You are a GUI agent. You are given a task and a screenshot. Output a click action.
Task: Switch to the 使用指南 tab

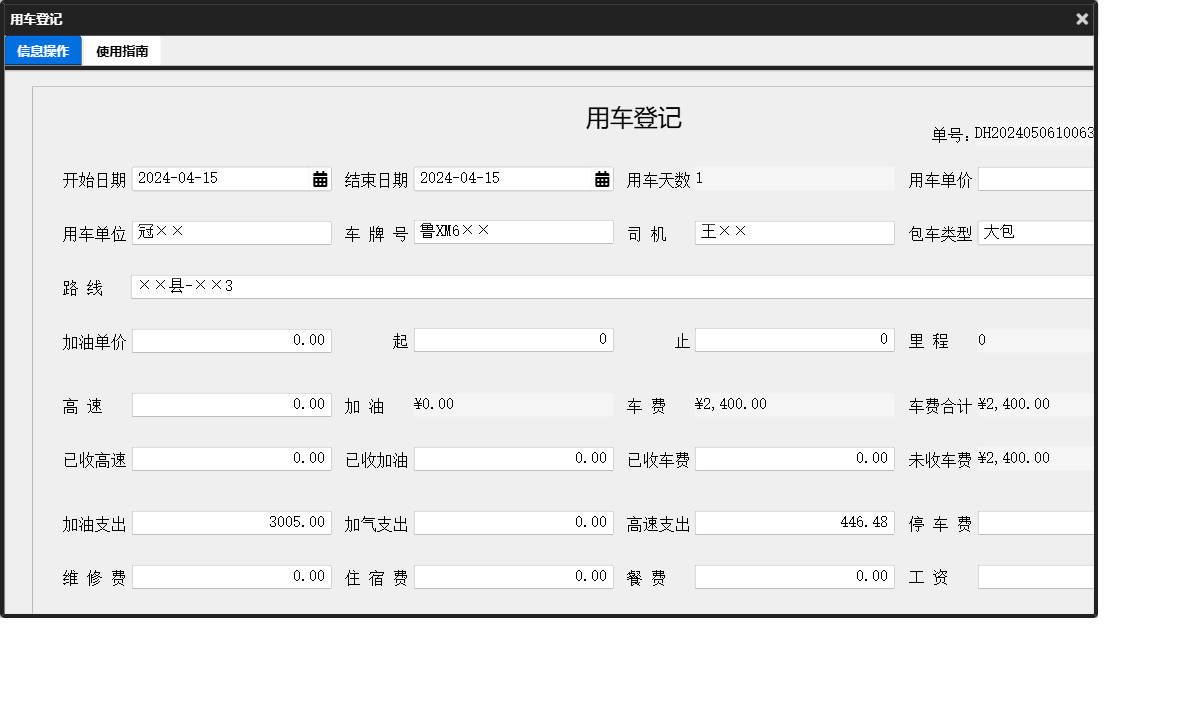point(121,50)
